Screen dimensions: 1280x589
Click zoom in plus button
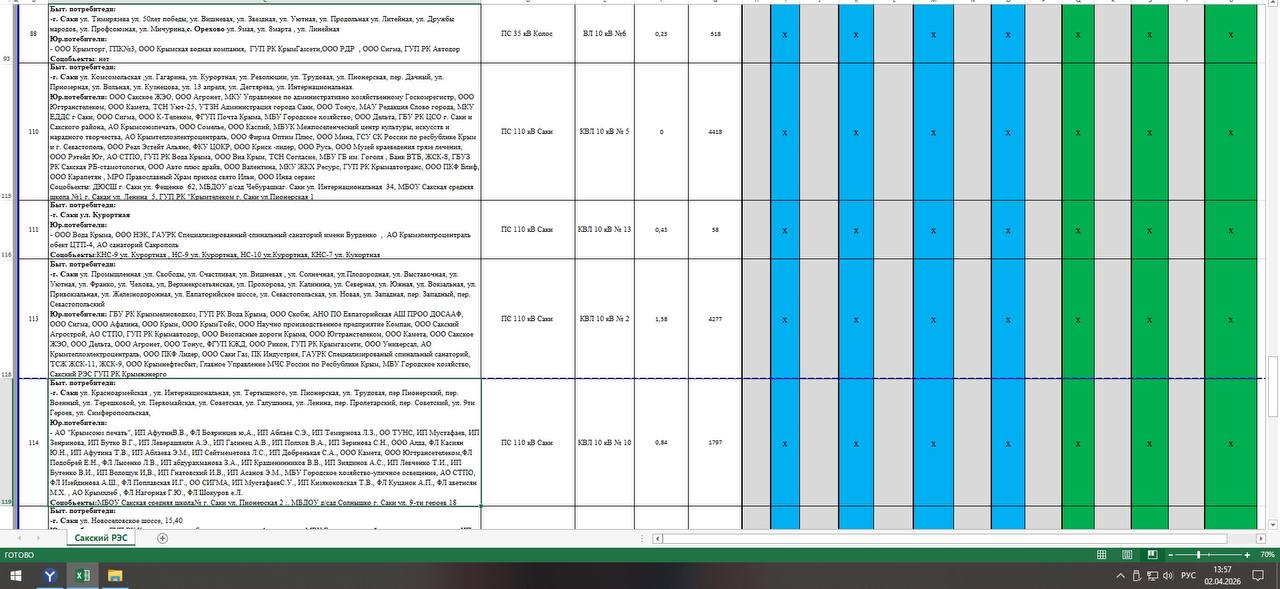click(x=1247, y=555)
